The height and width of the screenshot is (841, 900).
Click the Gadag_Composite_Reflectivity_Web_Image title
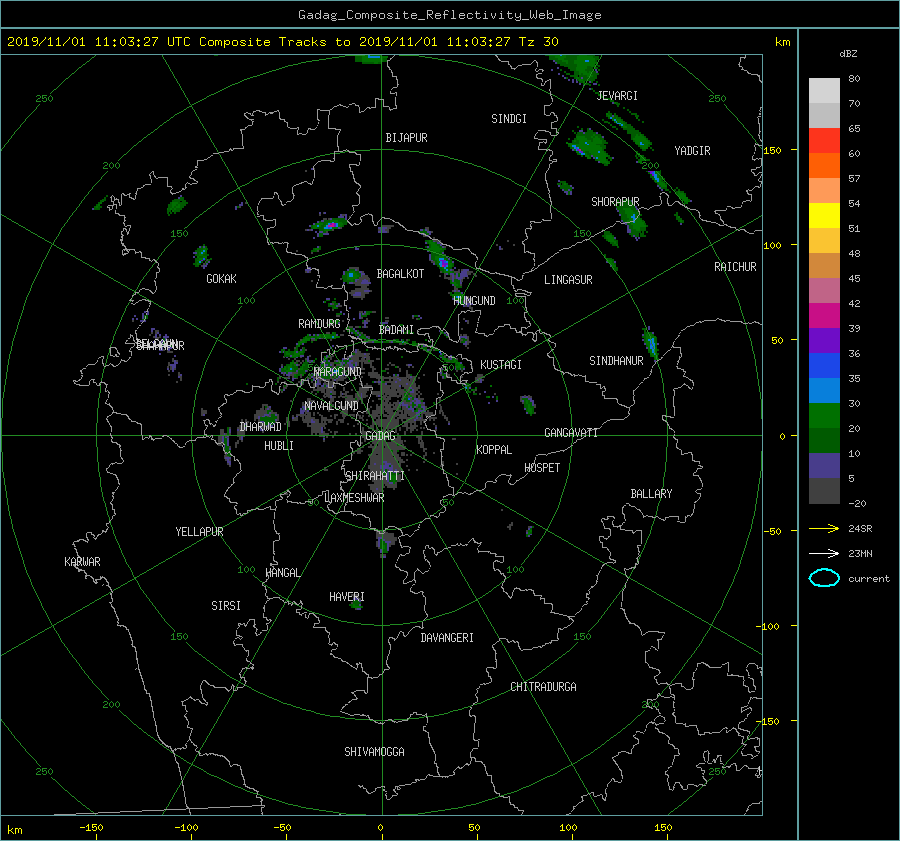(449, 15)
